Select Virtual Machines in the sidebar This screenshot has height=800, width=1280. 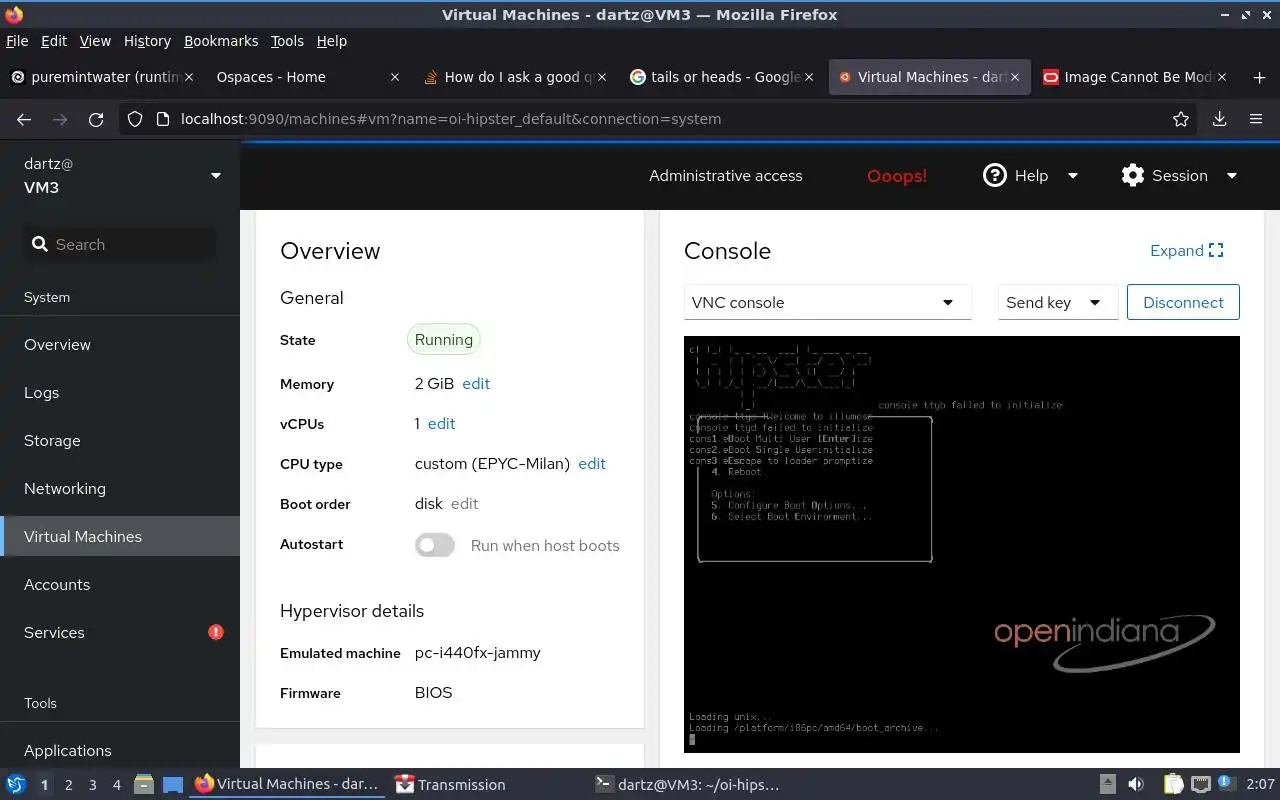pyautogui.click(x=120, y=536)
